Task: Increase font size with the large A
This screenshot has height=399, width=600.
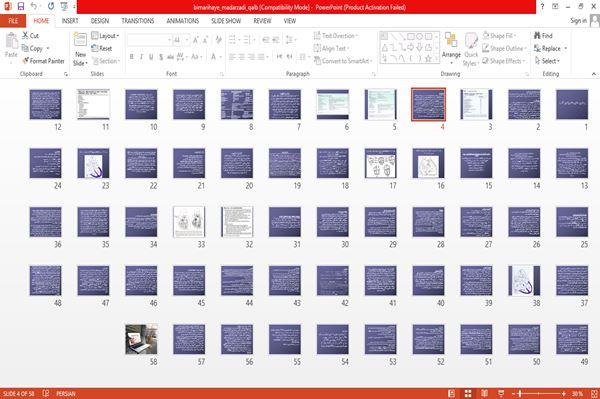Action: (x=196, y=40)
